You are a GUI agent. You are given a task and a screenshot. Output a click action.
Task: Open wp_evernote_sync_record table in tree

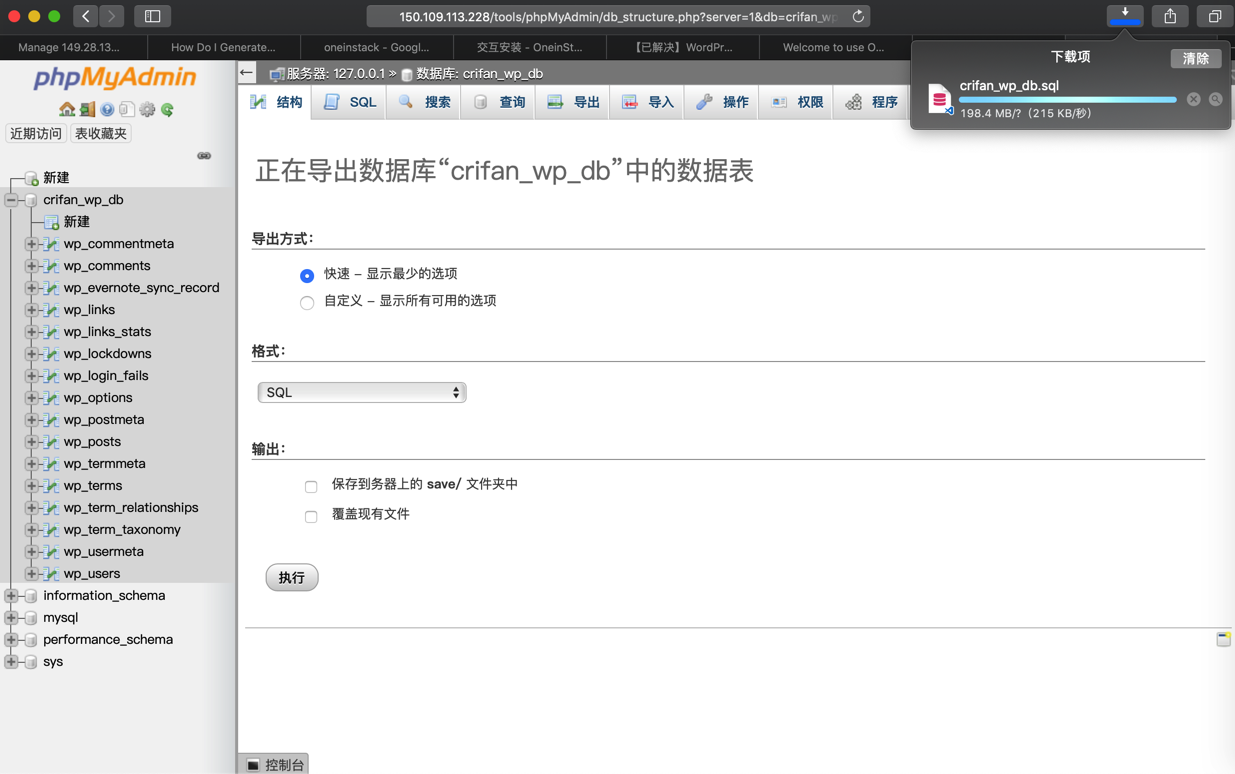pyautogui.click(x=141, y=288)
